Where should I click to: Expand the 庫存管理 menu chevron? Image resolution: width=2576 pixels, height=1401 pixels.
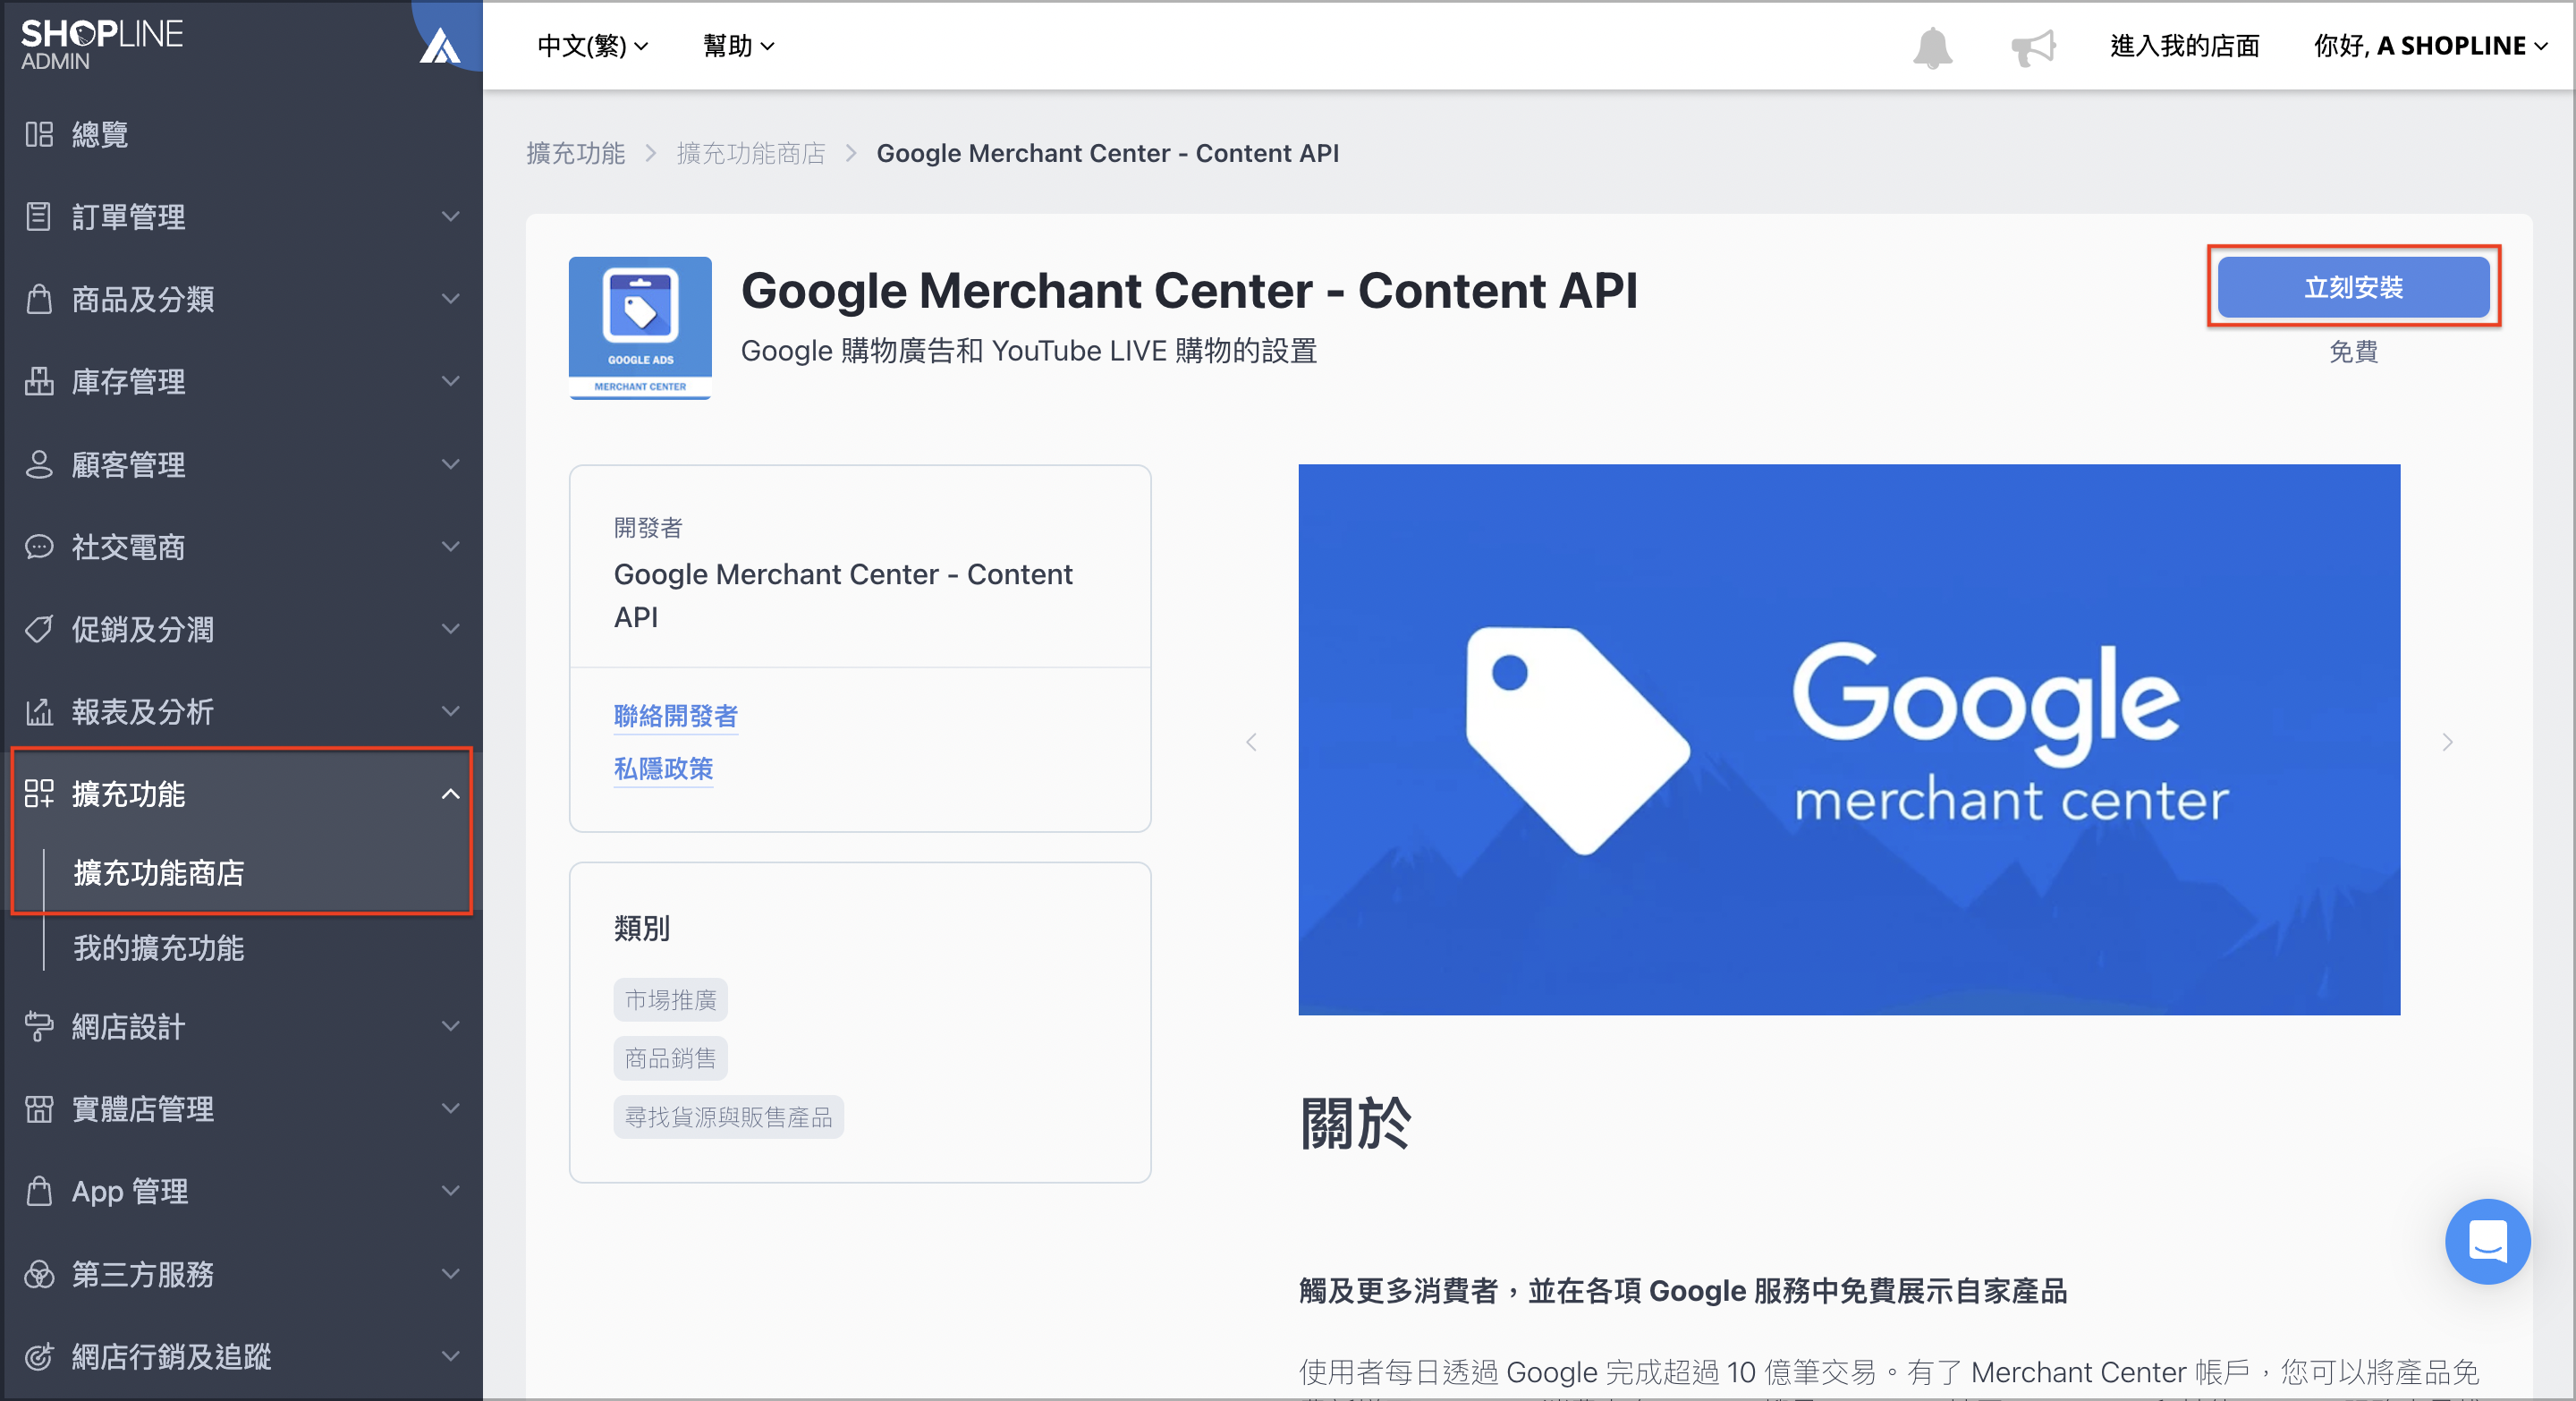pos(451,381)
